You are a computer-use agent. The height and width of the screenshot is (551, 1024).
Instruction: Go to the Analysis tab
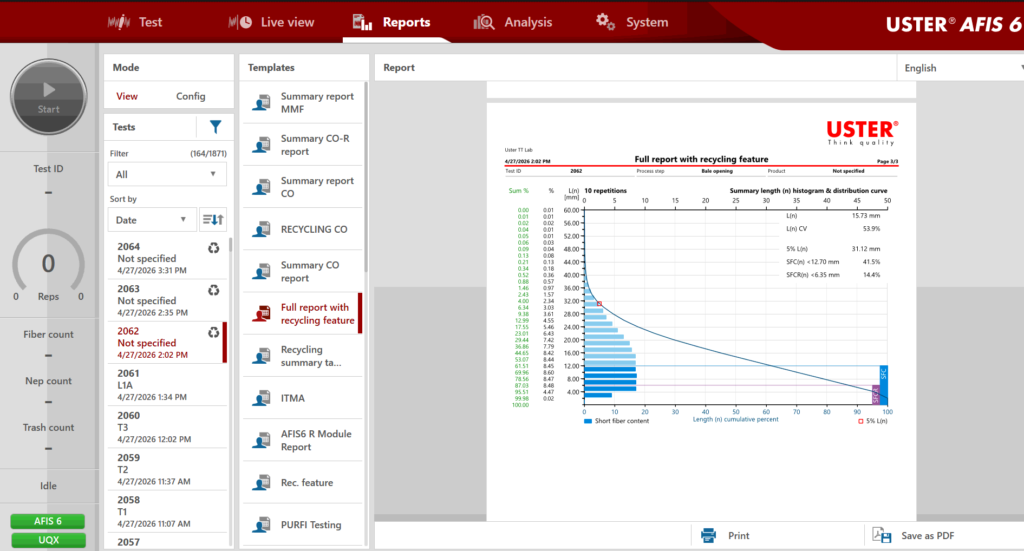click(x=513, y=22)
